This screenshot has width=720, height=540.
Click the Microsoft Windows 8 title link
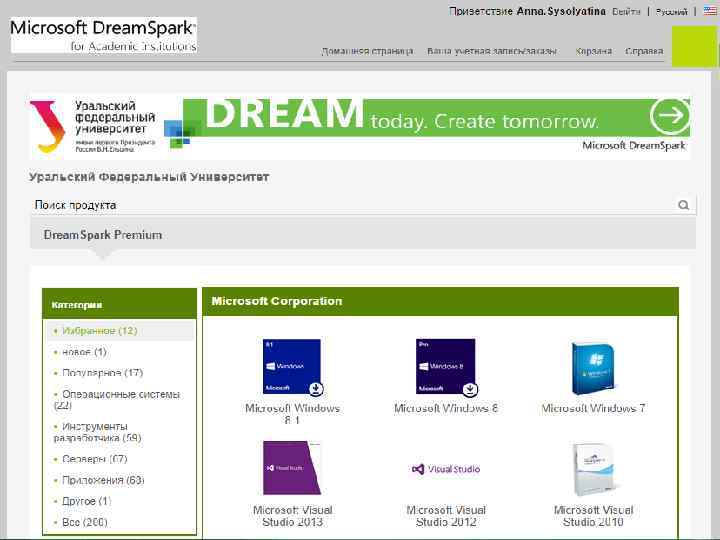coord(446,408)
